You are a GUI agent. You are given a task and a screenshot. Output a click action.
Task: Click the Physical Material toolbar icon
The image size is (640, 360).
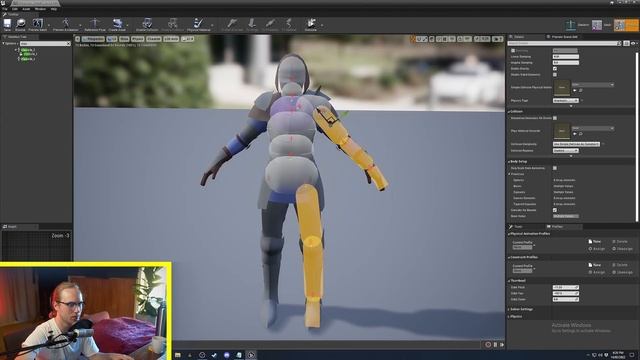click(x=199, y=24)
